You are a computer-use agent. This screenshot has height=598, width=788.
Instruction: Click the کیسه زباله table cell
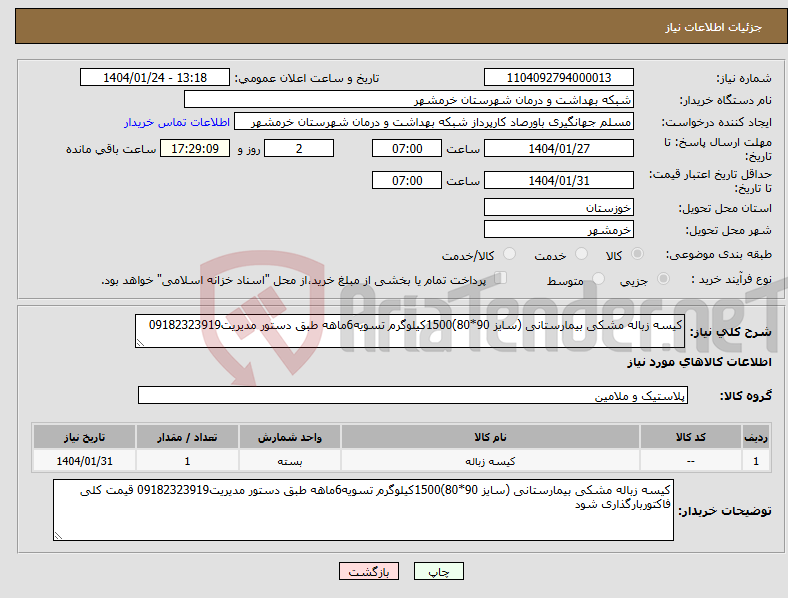tap(490, 461)
